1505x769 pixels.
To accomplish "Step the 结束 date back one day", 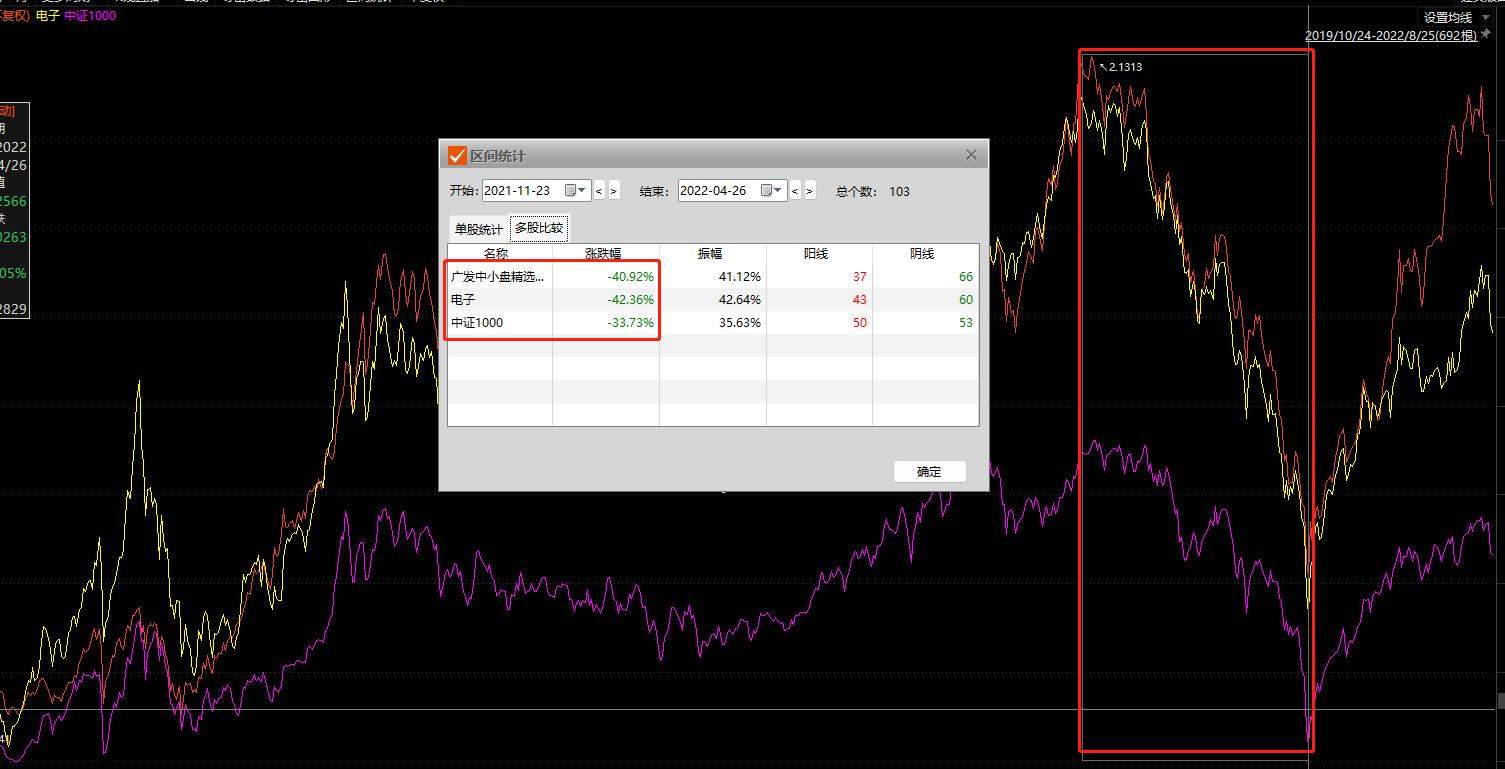I will (x=795, y=191).
